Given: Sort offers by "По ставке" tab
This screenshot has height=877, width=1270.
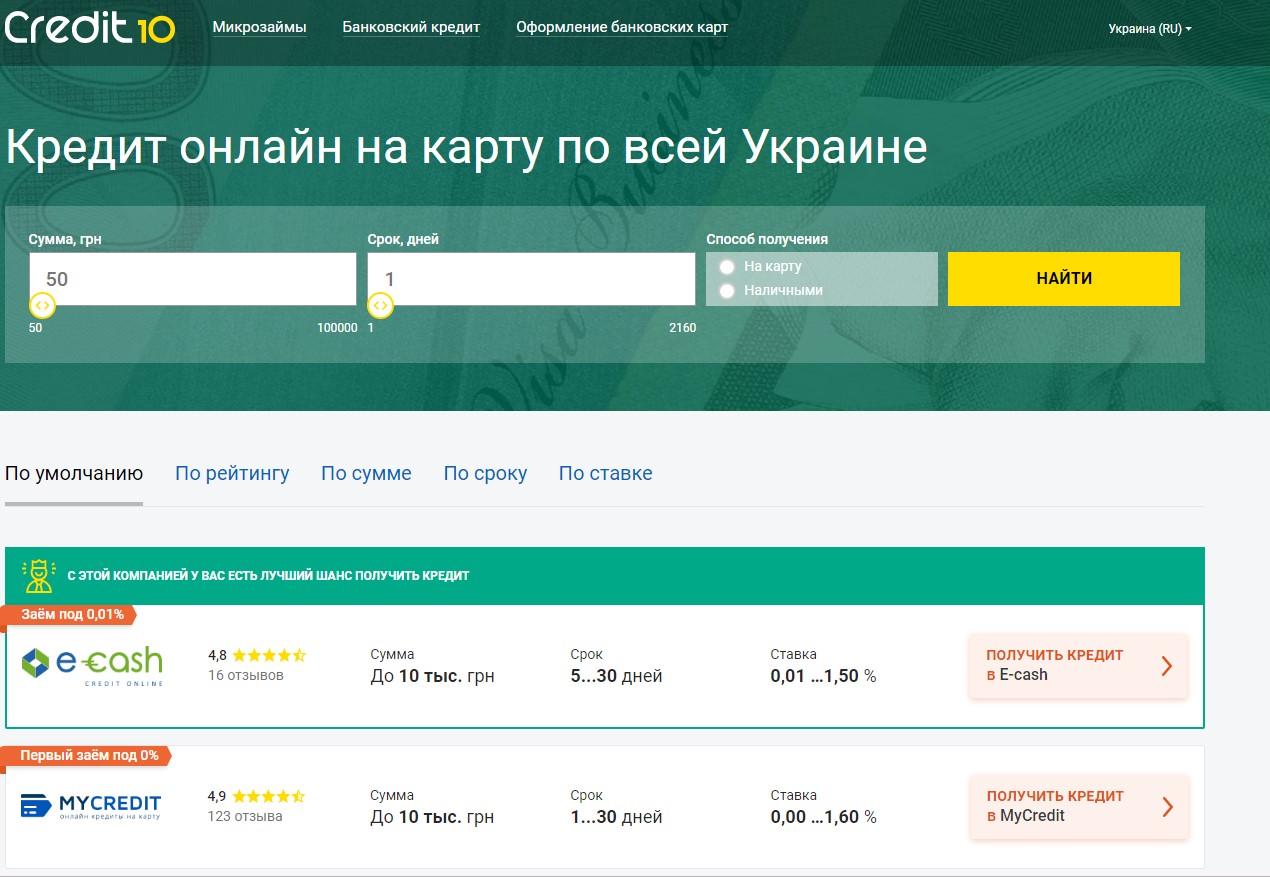Looking at the screenshot, I should click(605, 474).
